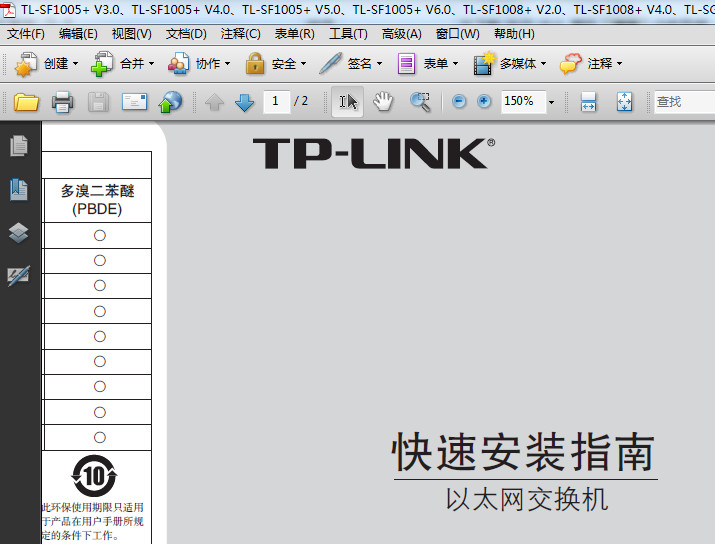This screenshot has width=715, height=544.
Task: Open the 窗口(W) menu
Action: pos(457,34)
